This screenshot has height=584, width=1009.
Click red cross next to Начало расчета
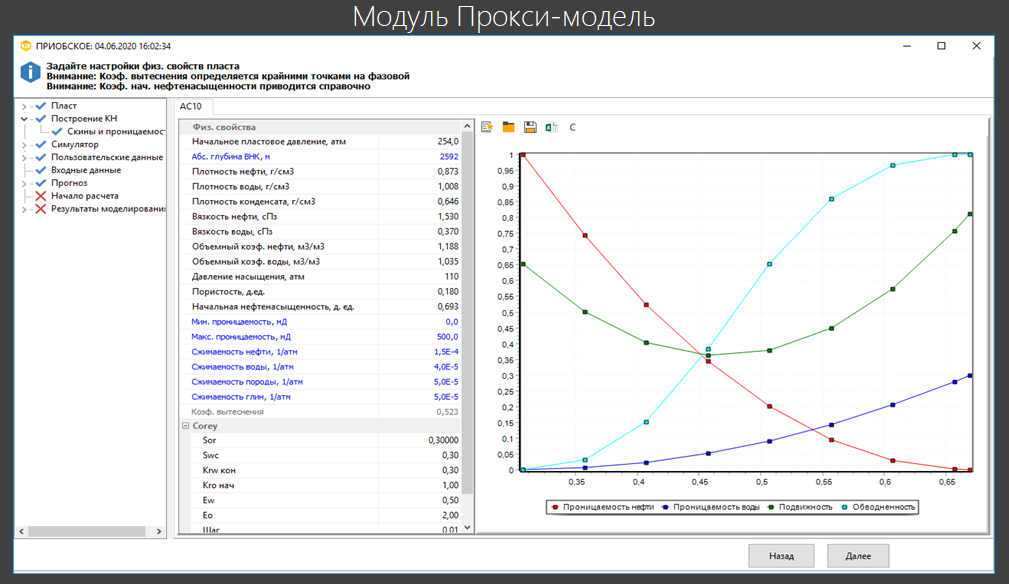pos(41,196)
